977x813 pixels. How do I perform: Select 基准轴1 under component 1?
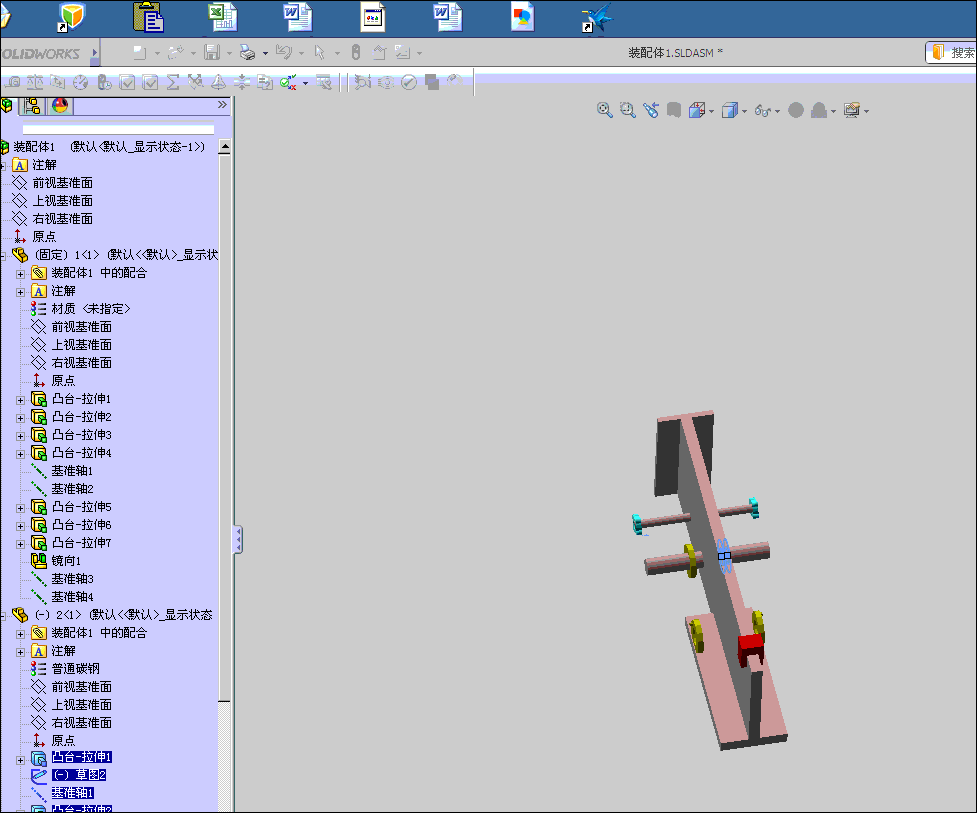pos(72,471)
